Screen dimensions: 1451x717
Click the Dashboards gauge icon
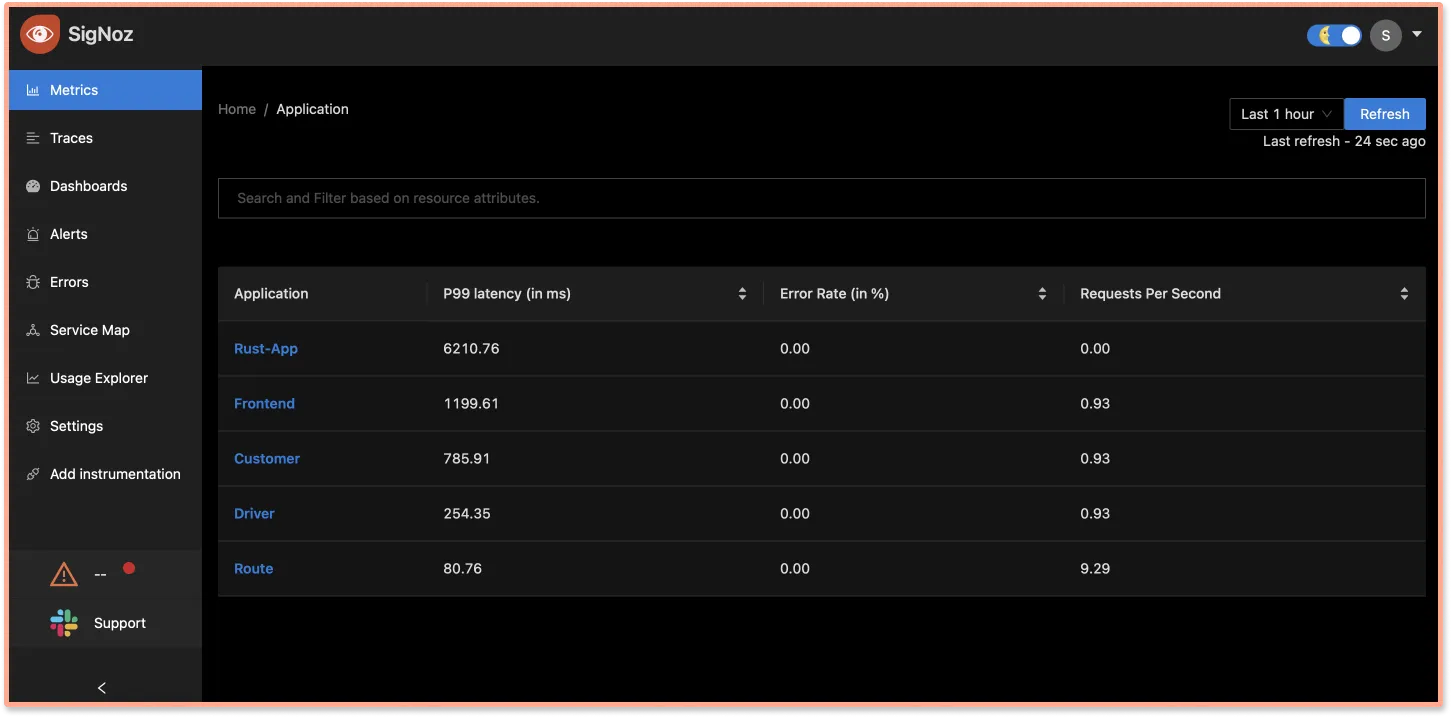pyautogui.click(x=33, y=186)
